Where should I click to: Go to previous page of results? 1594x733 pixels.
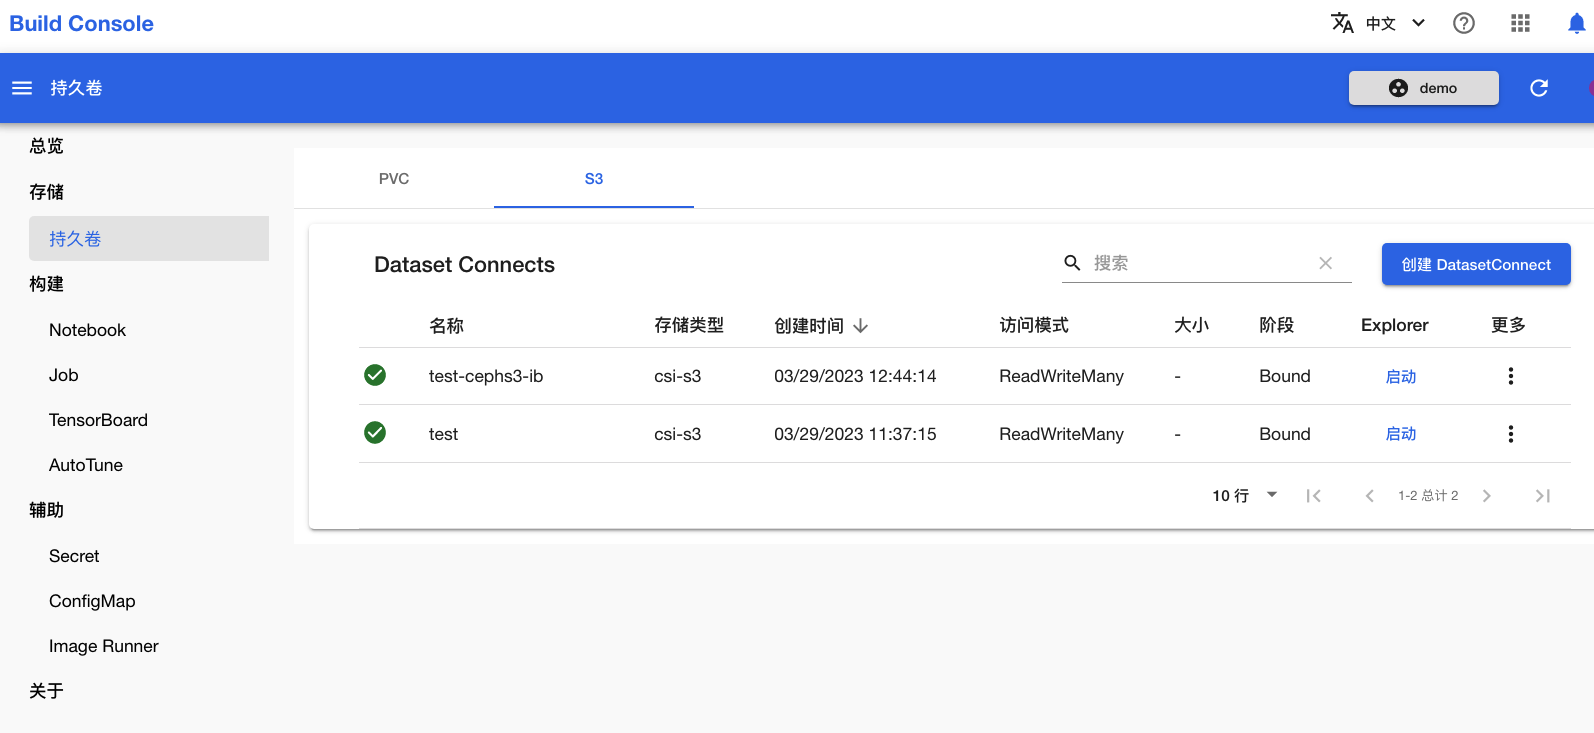click(x=1369, y=496)
